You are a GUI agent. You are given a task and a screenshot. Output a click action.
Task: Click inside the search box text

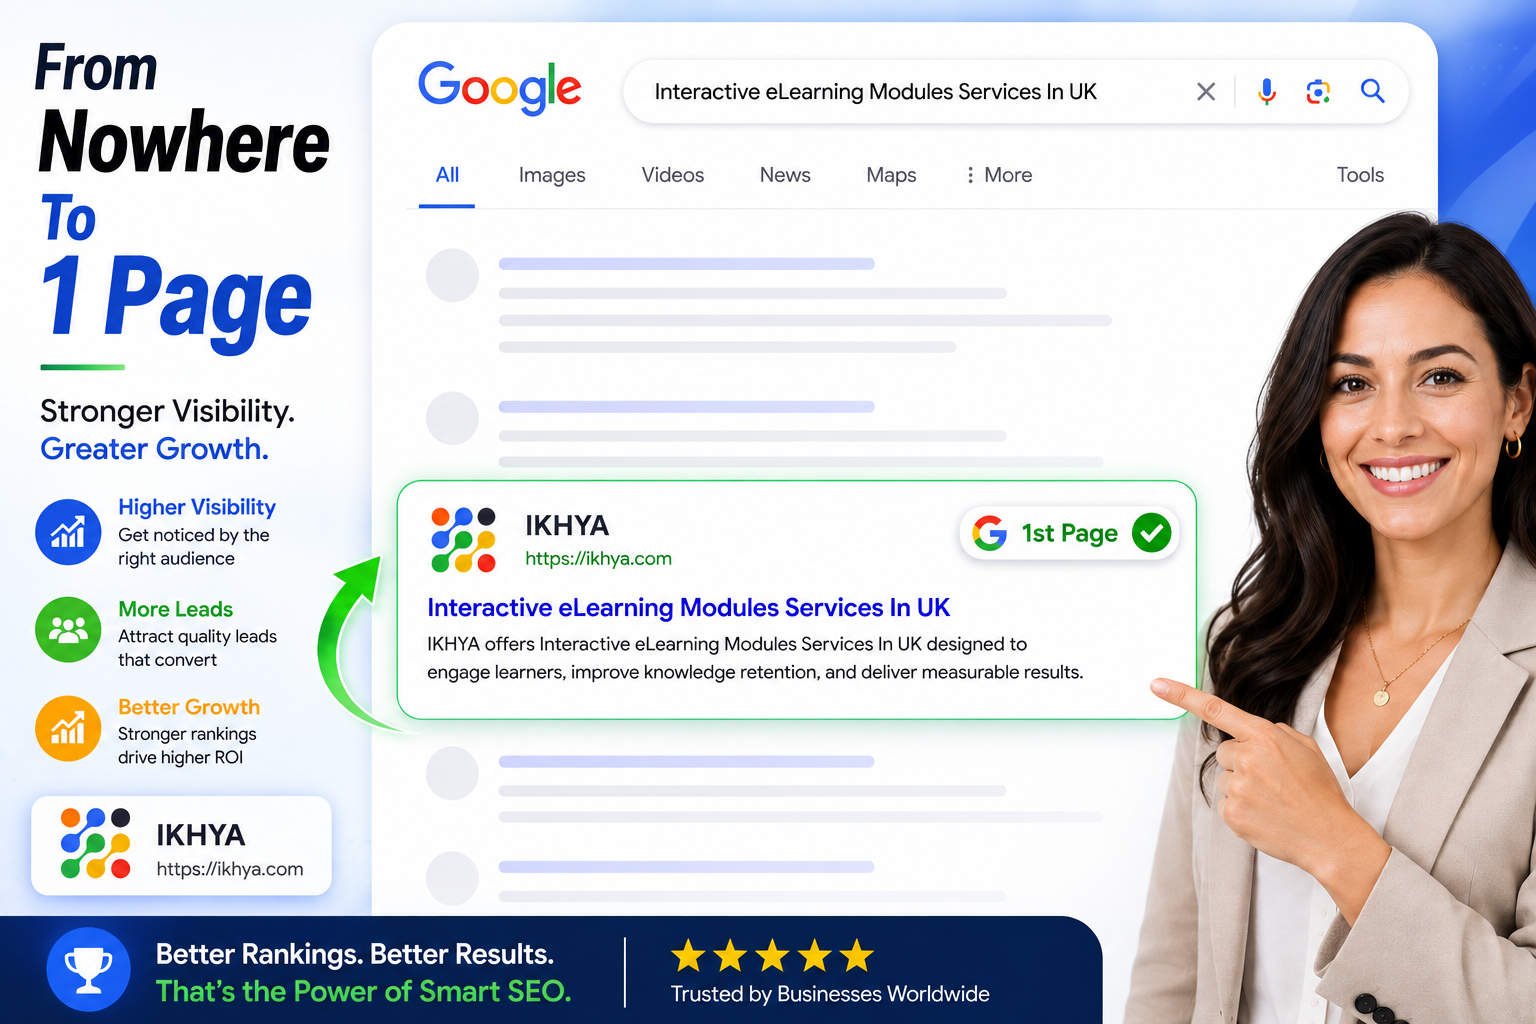(875, 92)
